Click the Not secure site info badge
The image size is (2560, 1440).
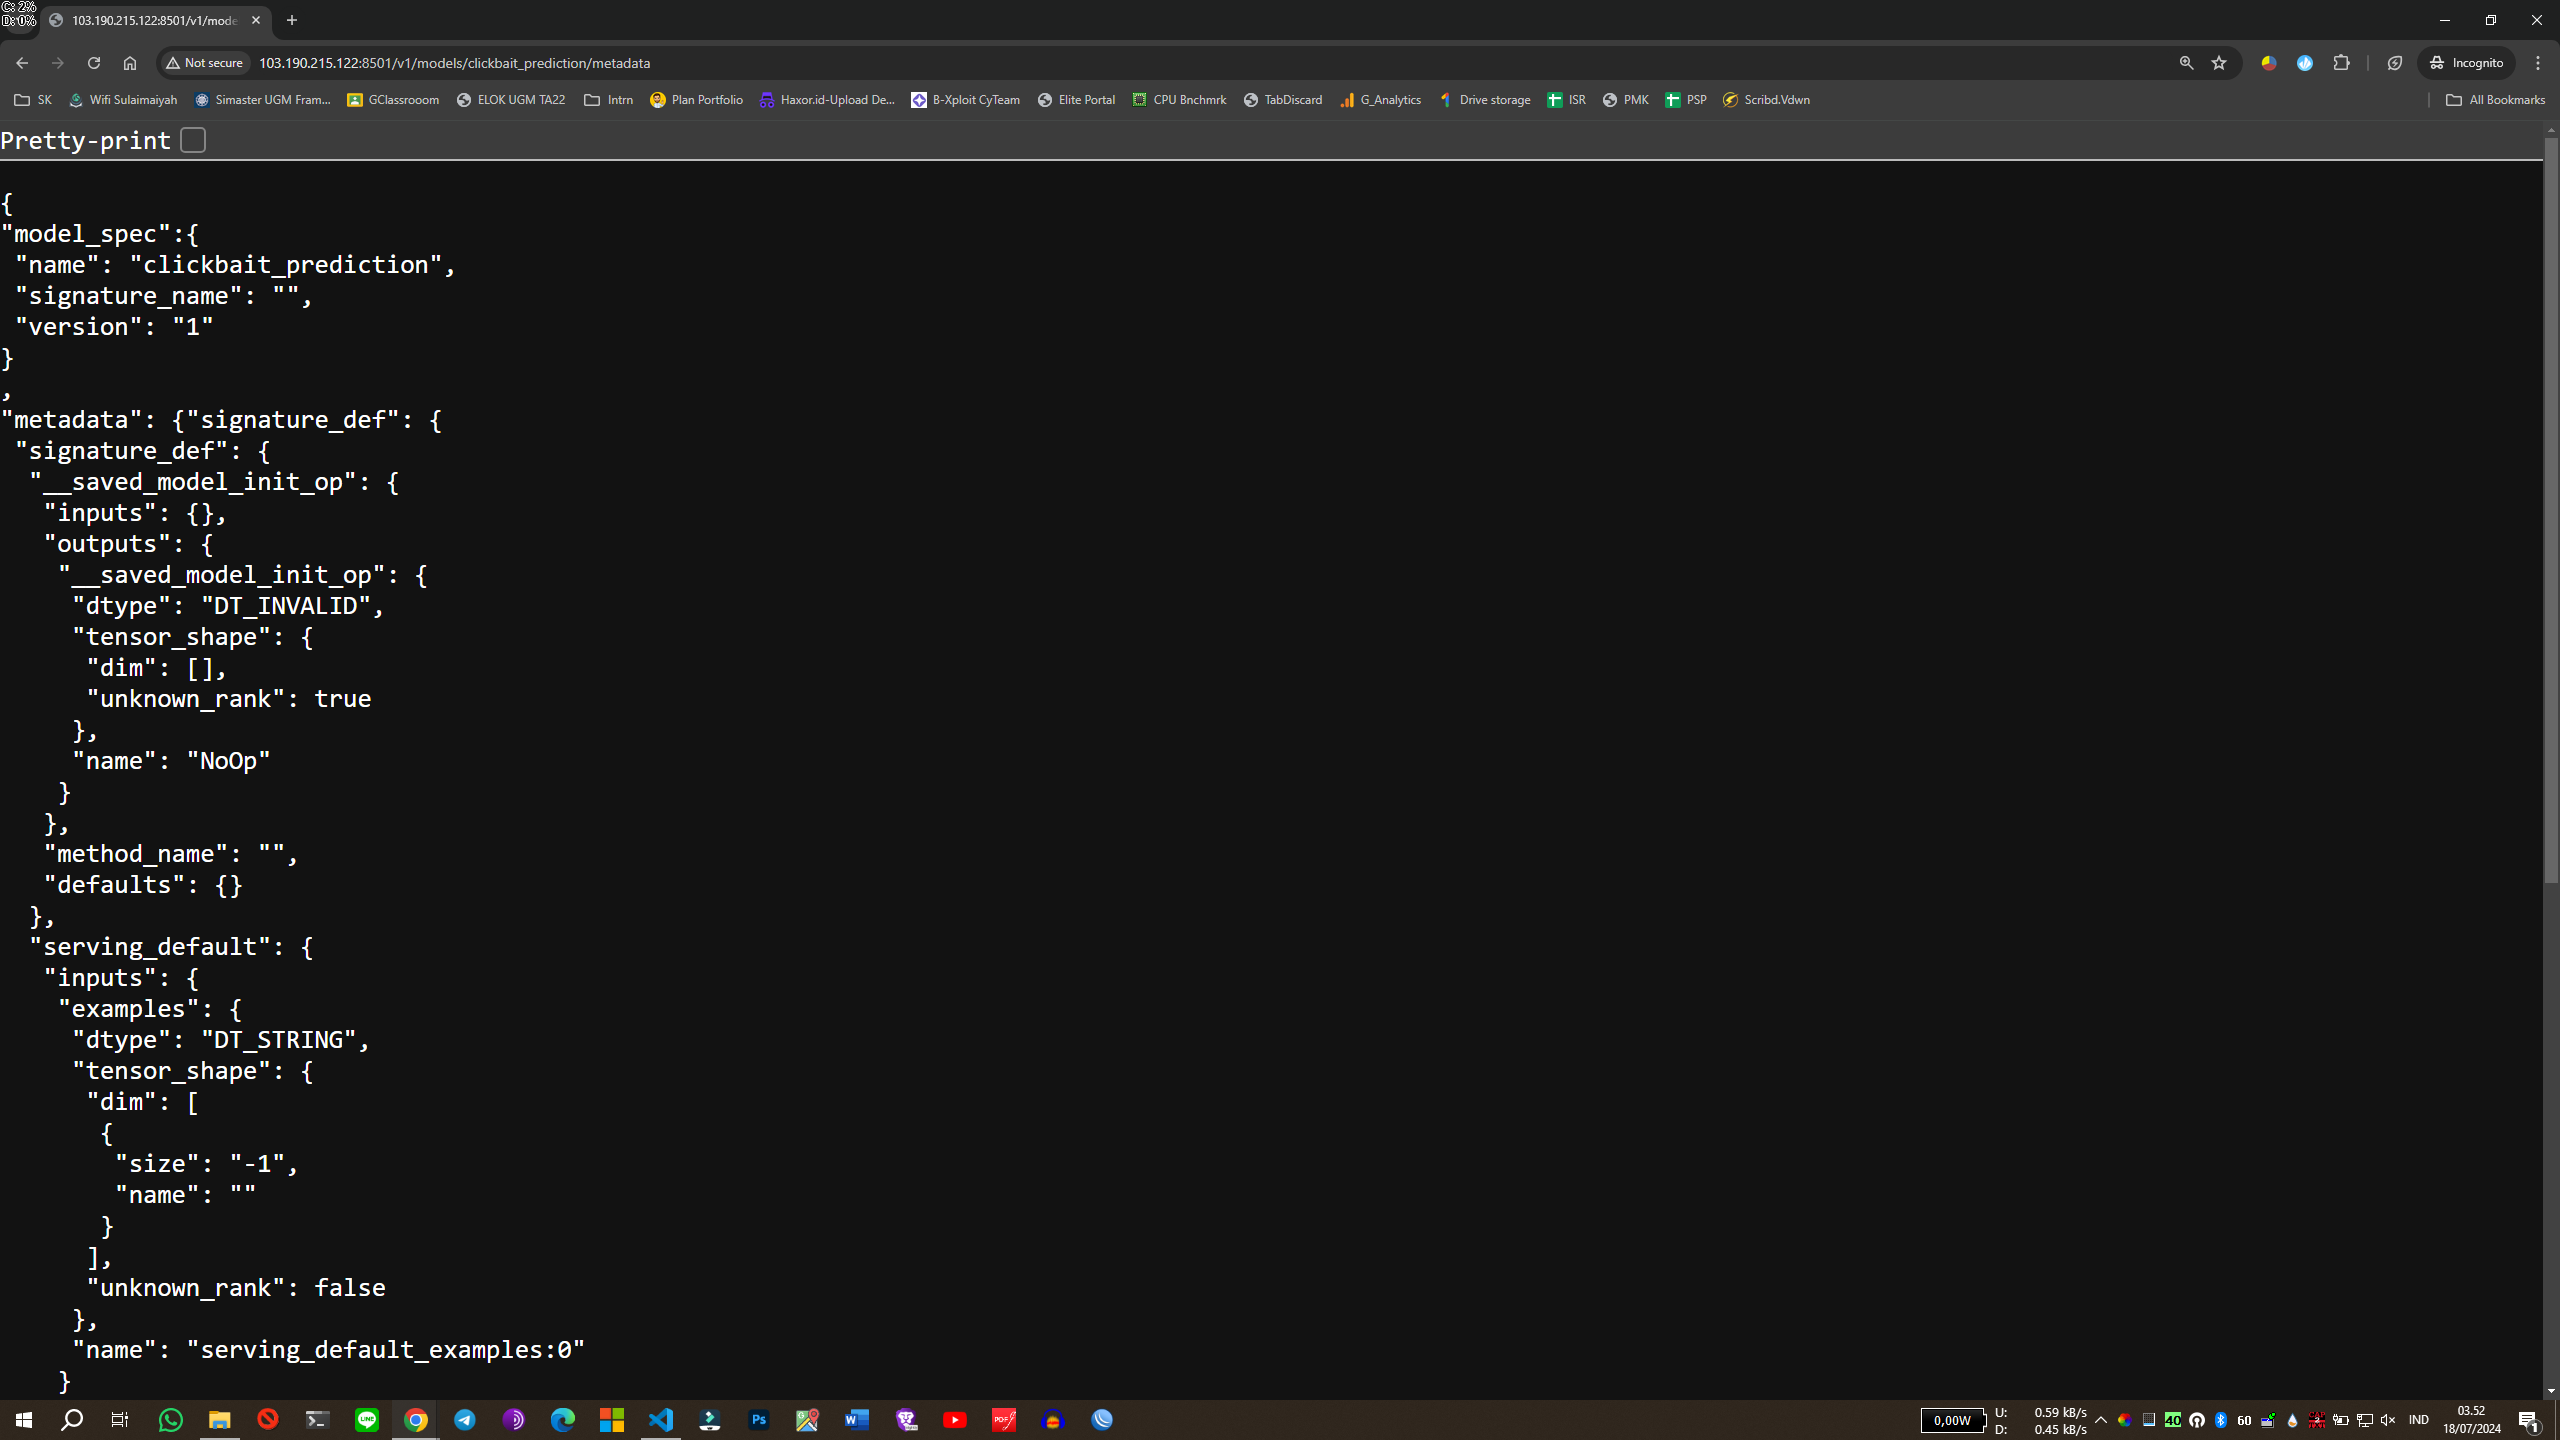(205, 63)
